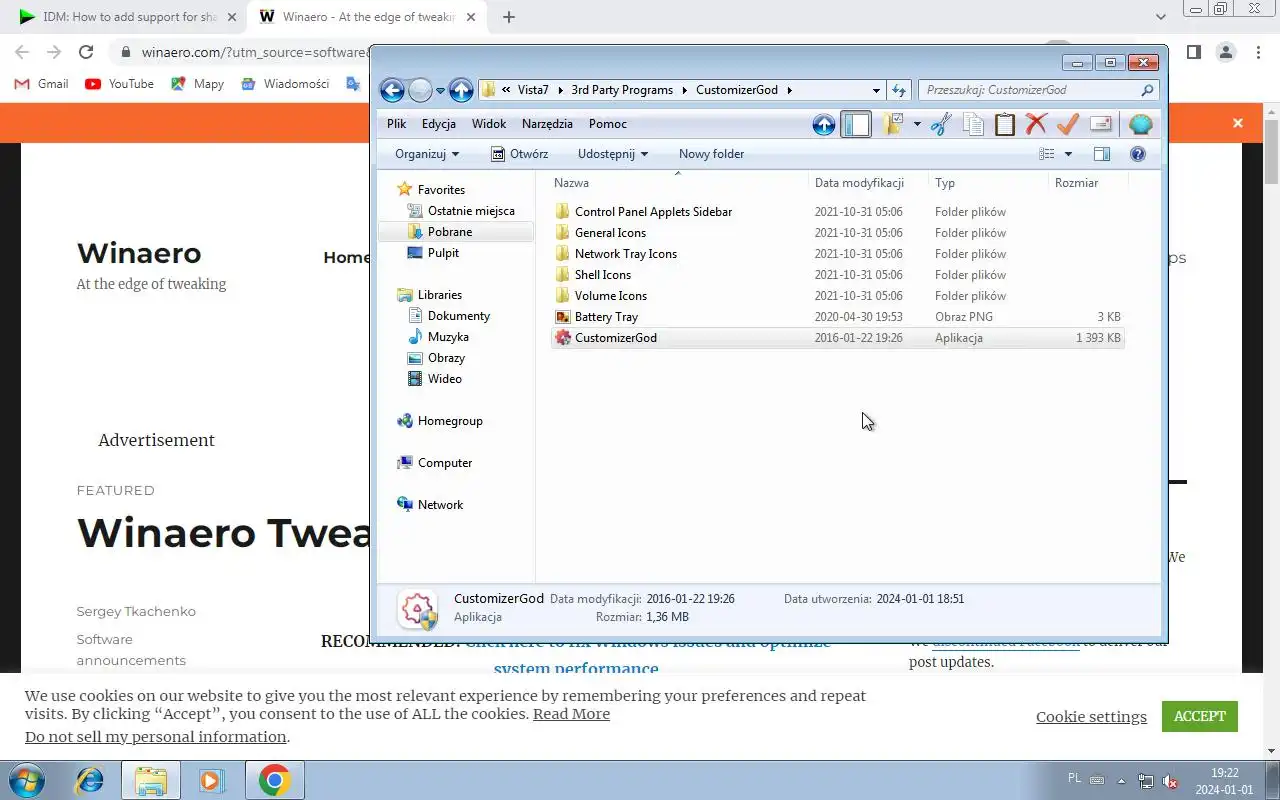The width and height of the screenshot is (1280, 800).
Task: Open the view options dropdown arrow
Action: pyautogui.click(x=1068, y=154)
